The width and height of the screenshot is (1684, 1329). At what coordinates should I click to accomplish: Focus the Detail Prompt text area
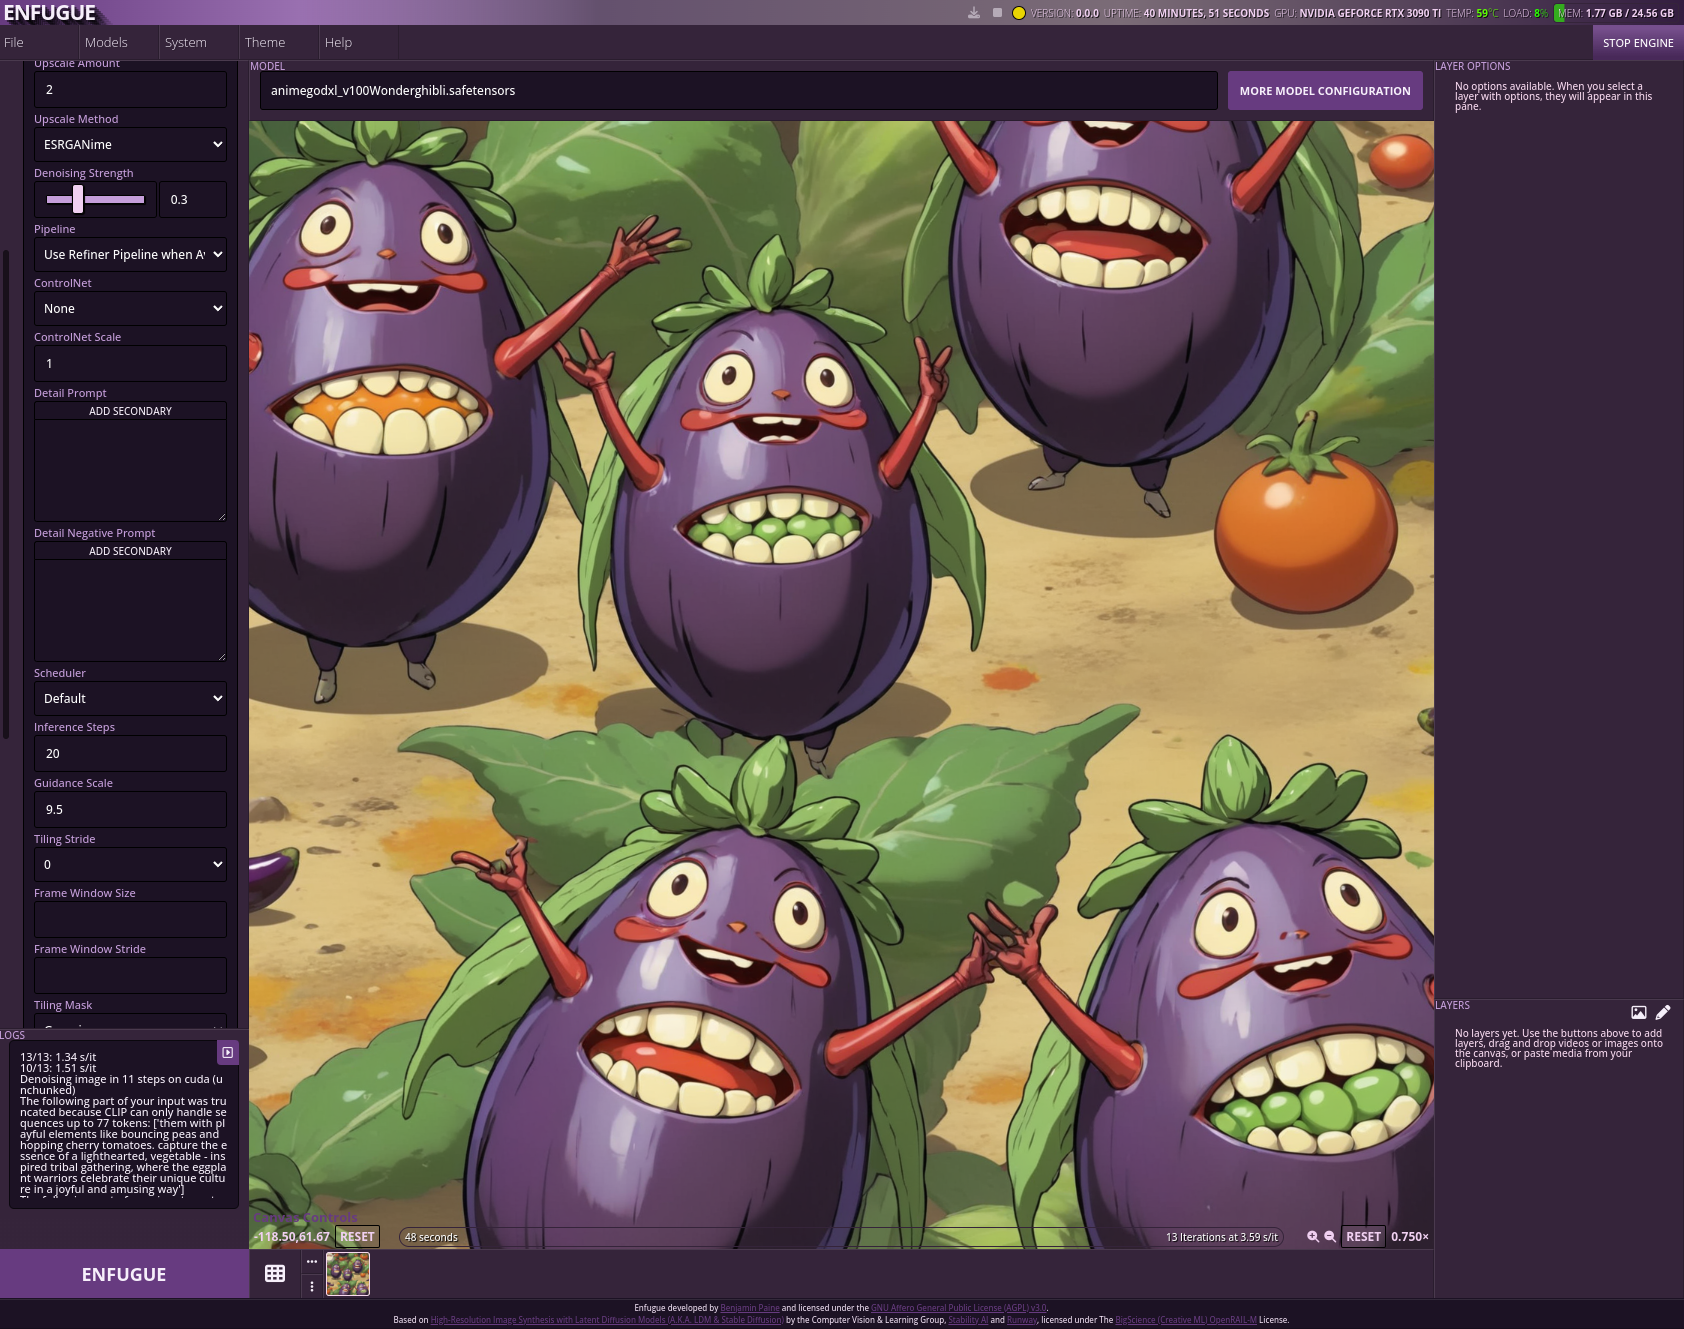coord(130,471)
